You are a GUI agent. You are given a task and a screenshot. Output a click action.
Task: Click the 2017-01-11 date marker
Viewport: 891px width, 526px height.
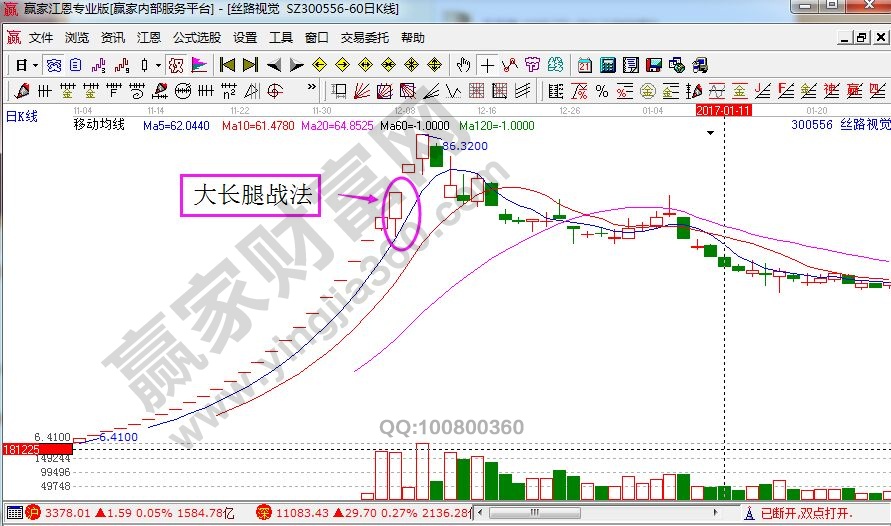pyautogui.click(x=723, y=109)
